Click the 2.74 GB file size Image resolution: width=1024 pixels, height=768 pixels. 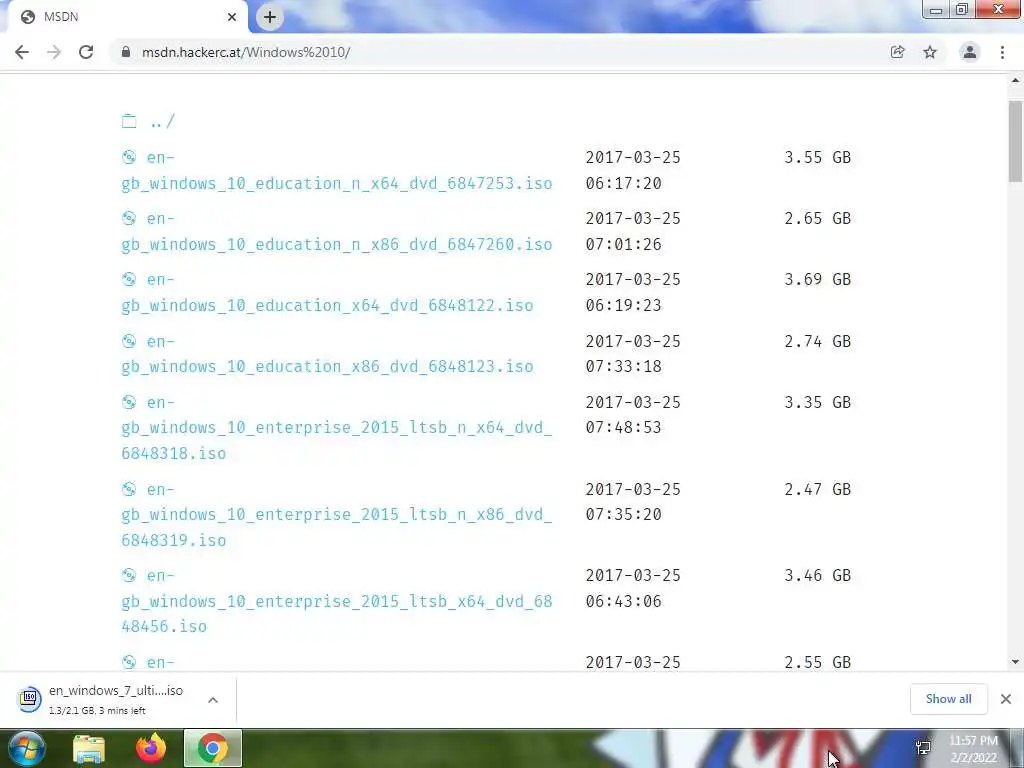click(818, 341)
